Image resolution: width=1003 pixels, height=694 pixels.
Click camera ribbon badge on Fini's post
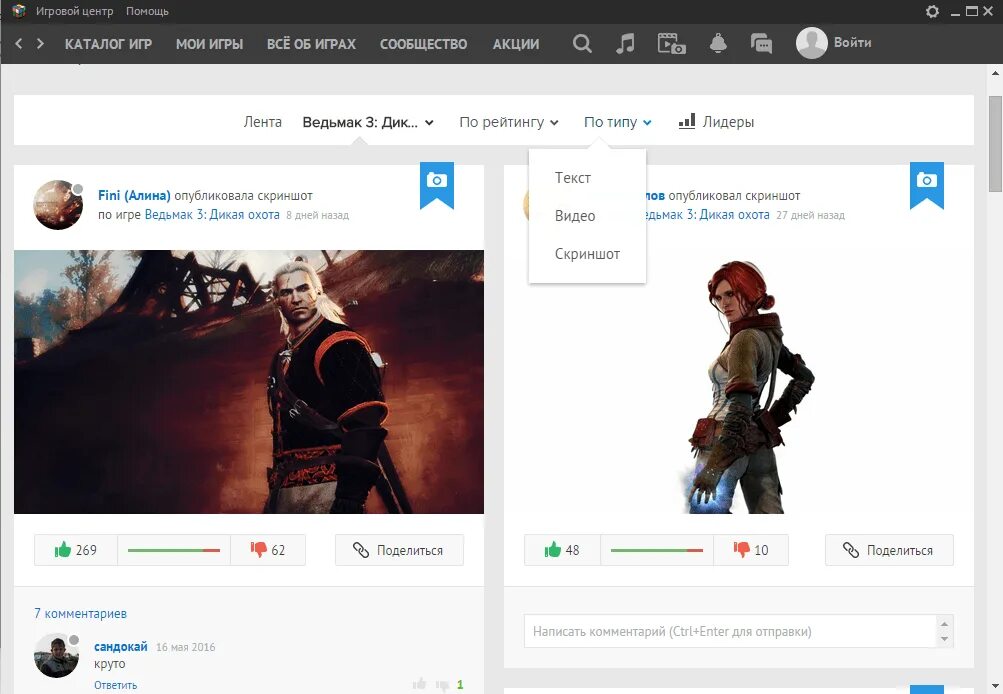pyautogui.click(x=437, y=185)
